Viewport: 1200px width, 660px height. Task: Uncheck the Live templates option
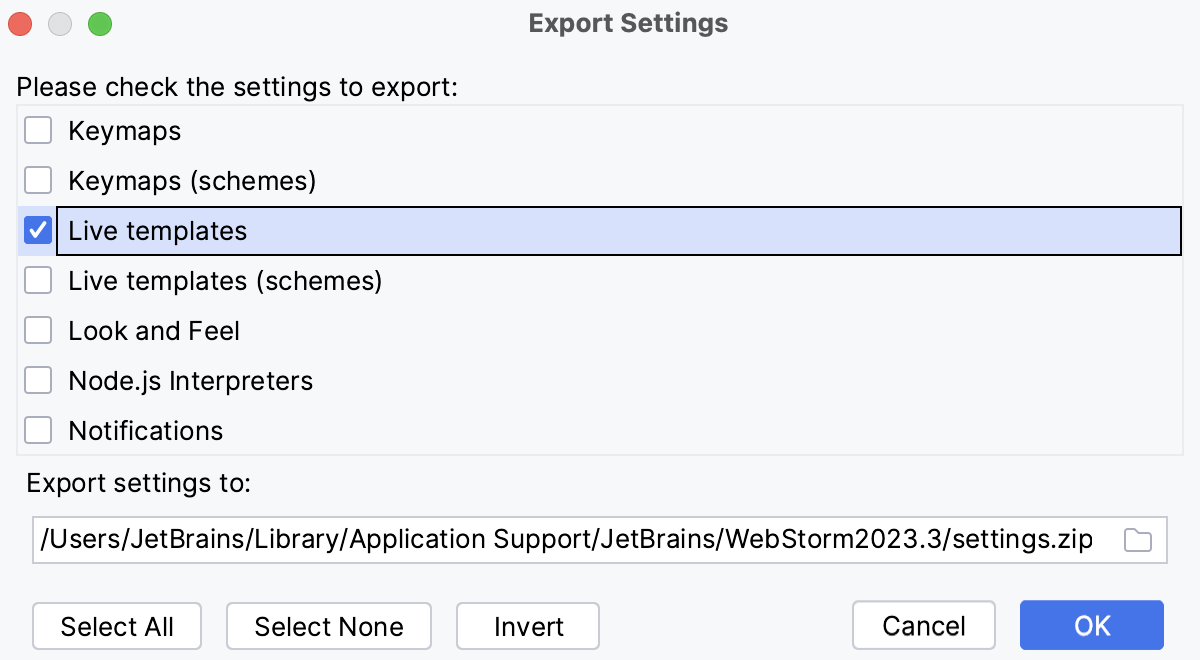[x=38, y=230]
